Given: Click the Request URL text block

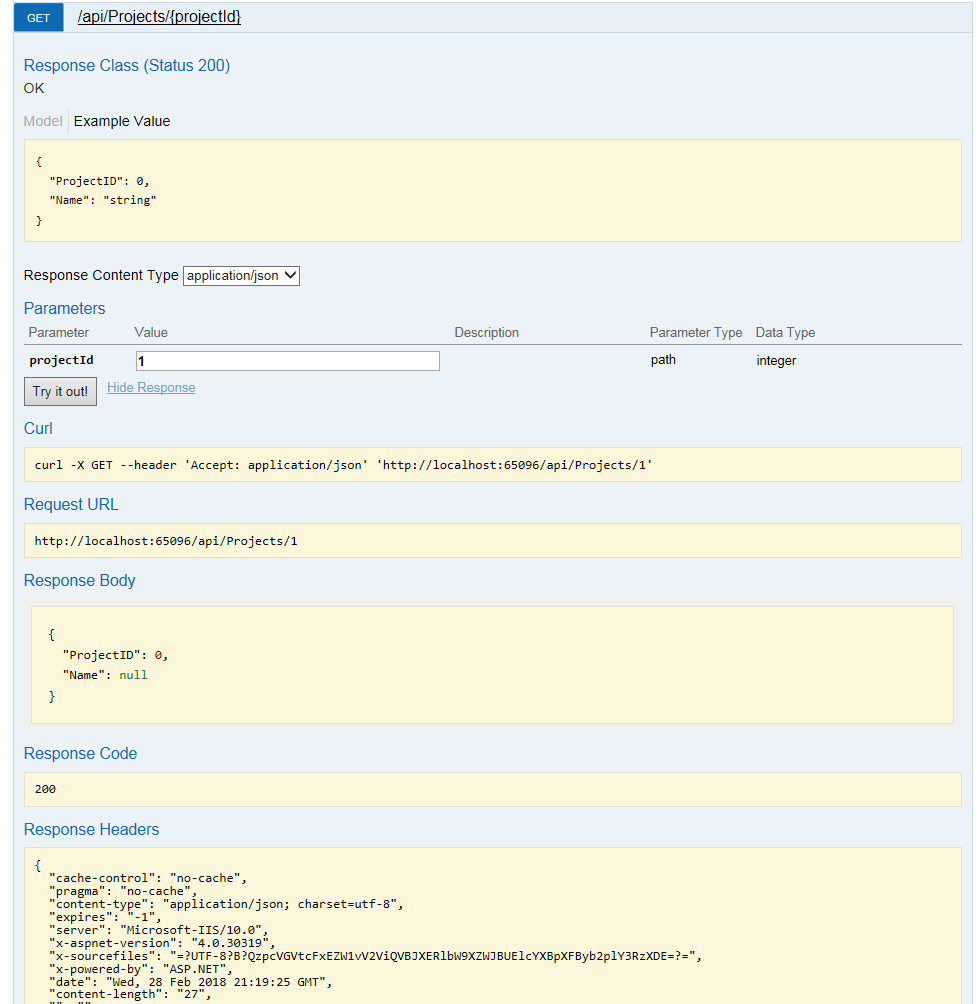Looking at the screenshot, I should click(x=492, y=541).
